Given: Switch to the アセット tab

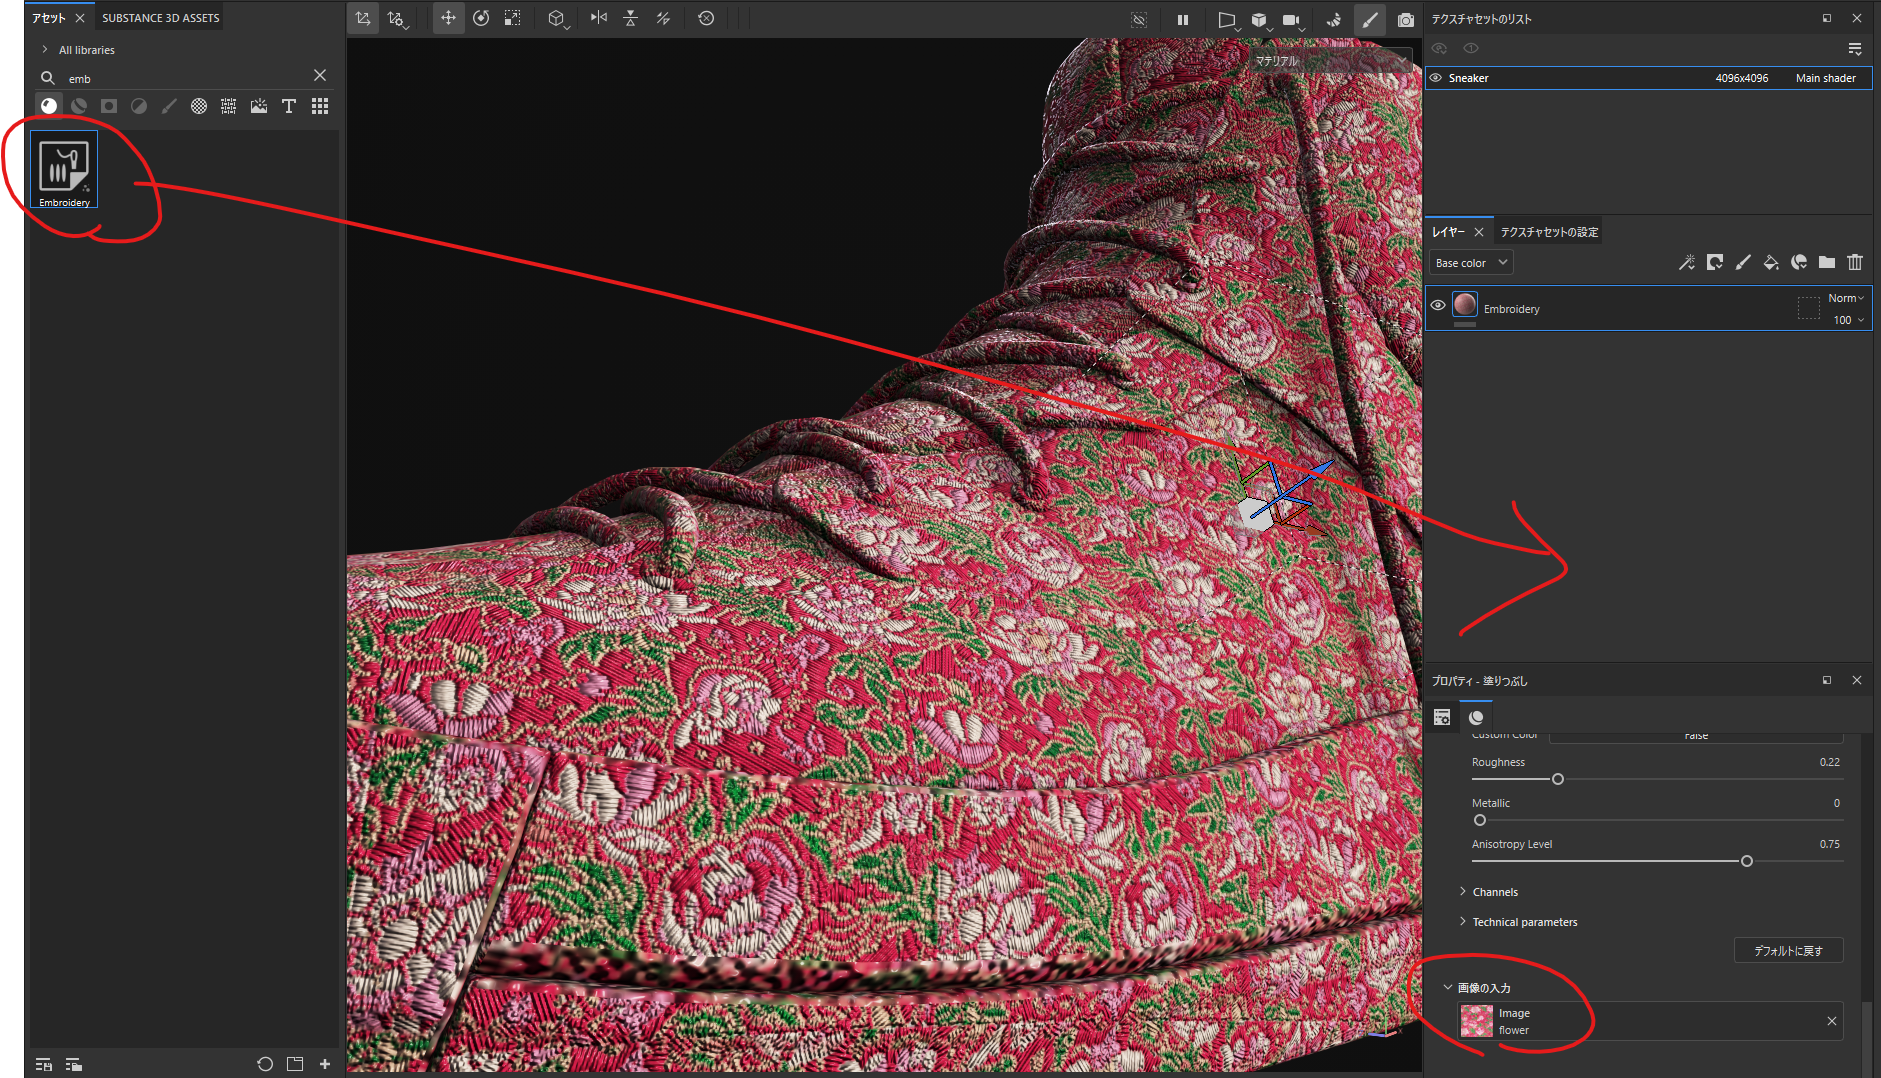Looking at the screenshot, I should pyautogui.click(x=48, y=18).
